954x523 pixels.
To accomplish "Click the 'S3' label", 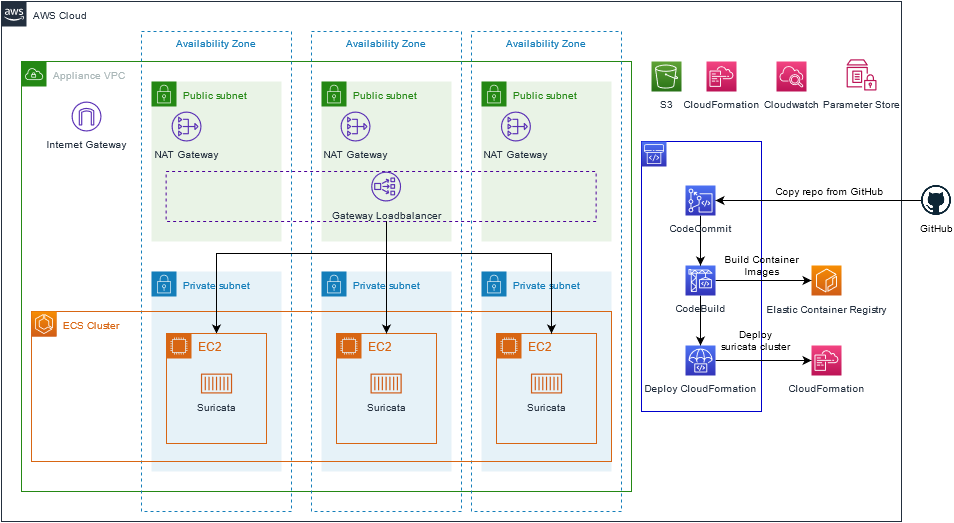I will click(x=666, y=105).
